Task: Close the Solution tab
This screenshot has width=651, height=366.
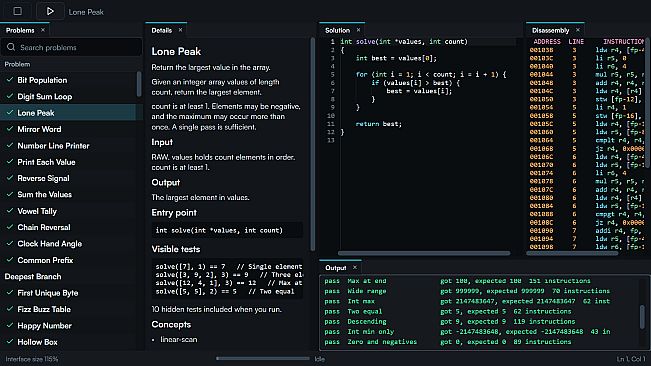Action: tap(358, 30)
